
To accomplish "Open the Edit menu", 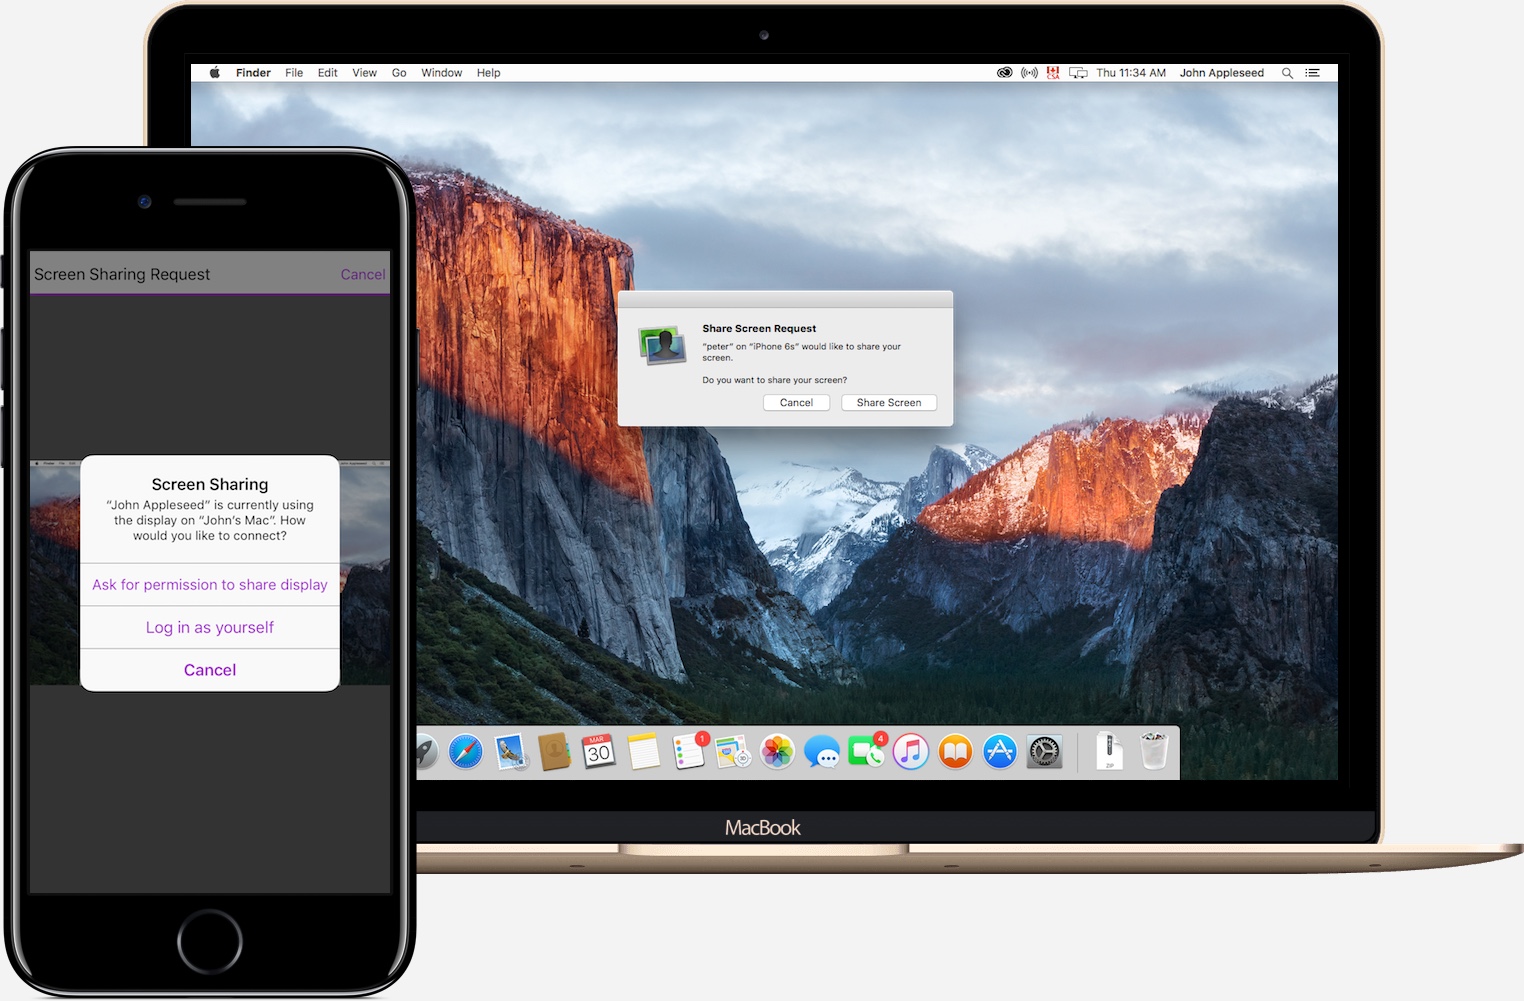I will click(x=328, y=73).
